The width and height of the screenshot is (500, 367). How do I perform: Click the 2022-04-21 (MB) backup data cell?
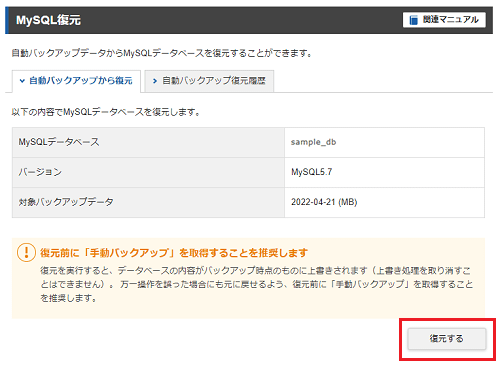[x=324, y=202]
